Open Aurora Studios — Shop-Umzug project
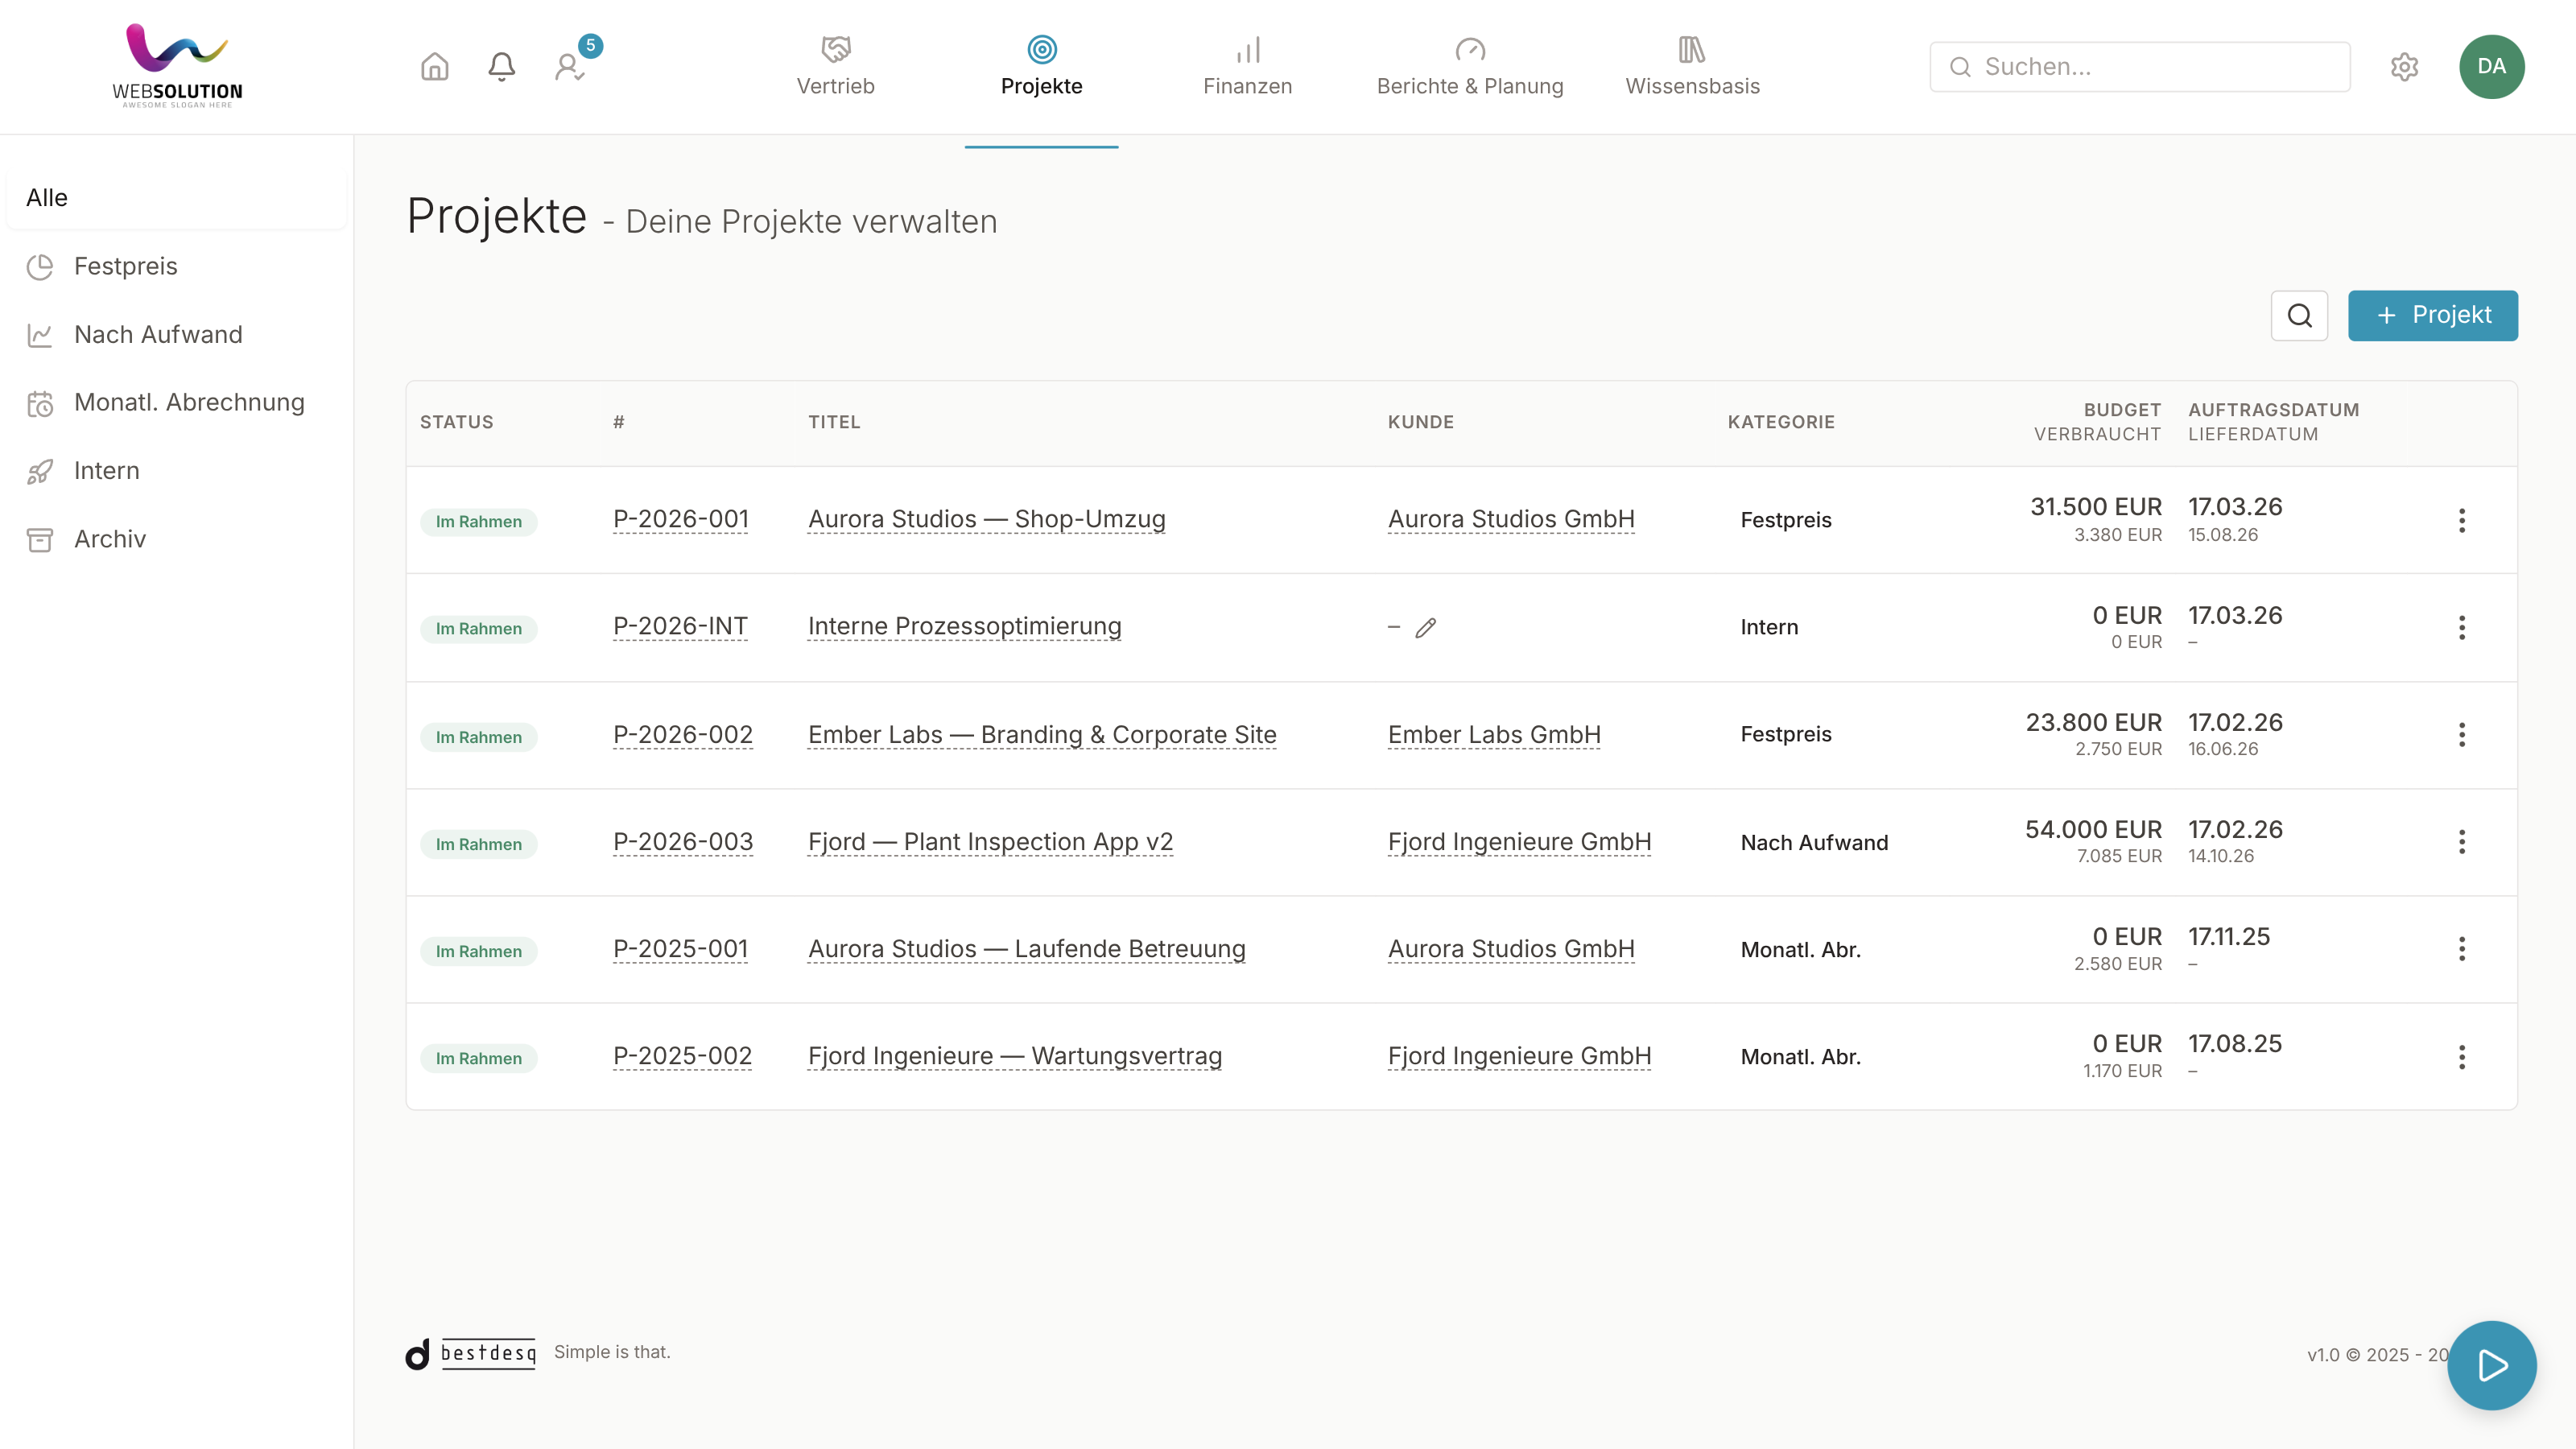This screenshot has height=1449, width=2576. [986, 519]
